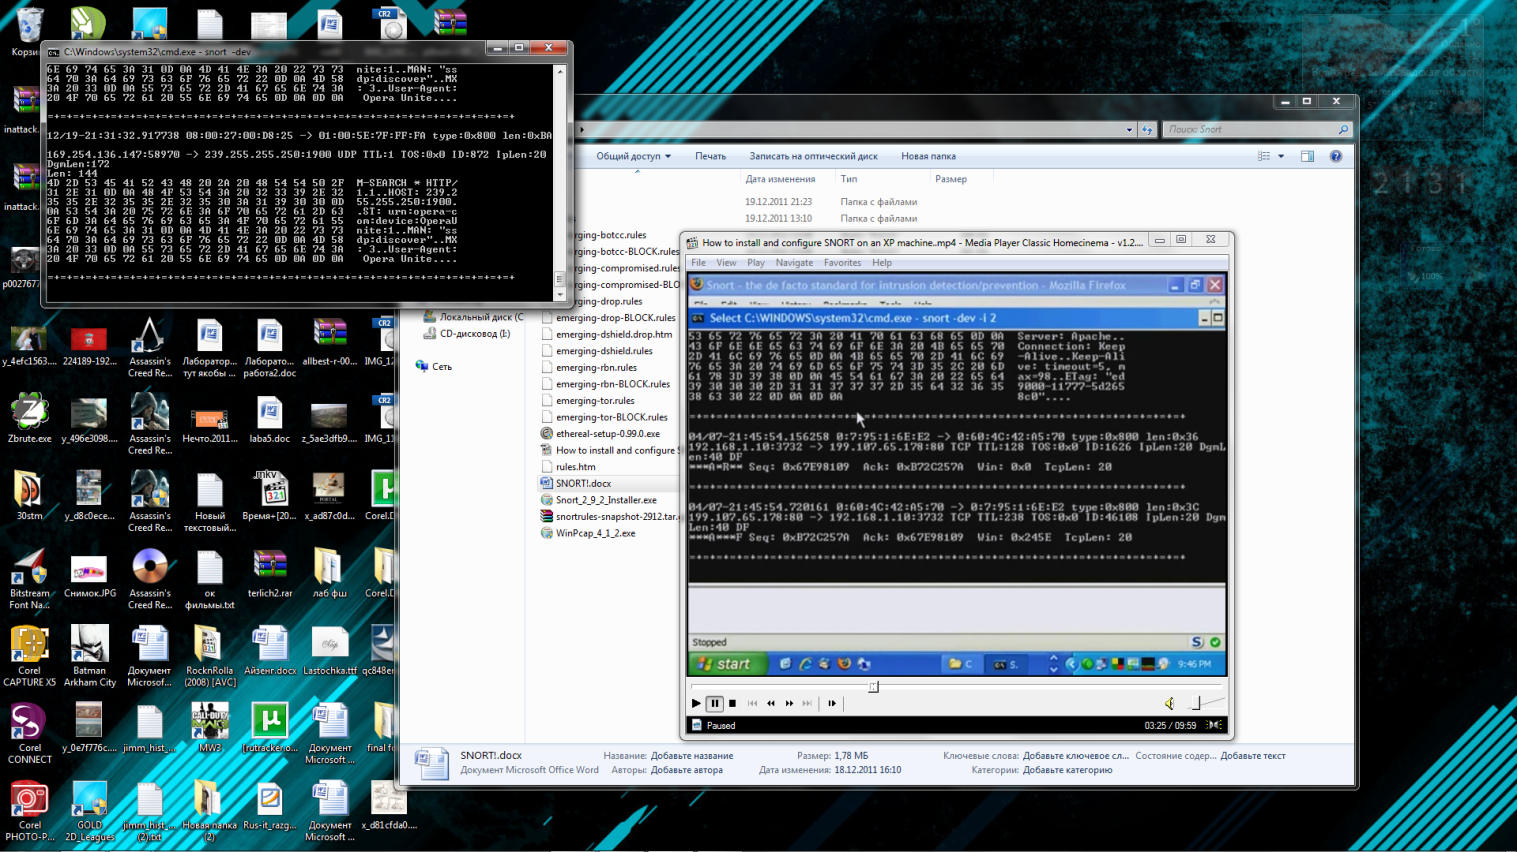Open the terlich2.rar archive icon

click(x=270, y=573)
